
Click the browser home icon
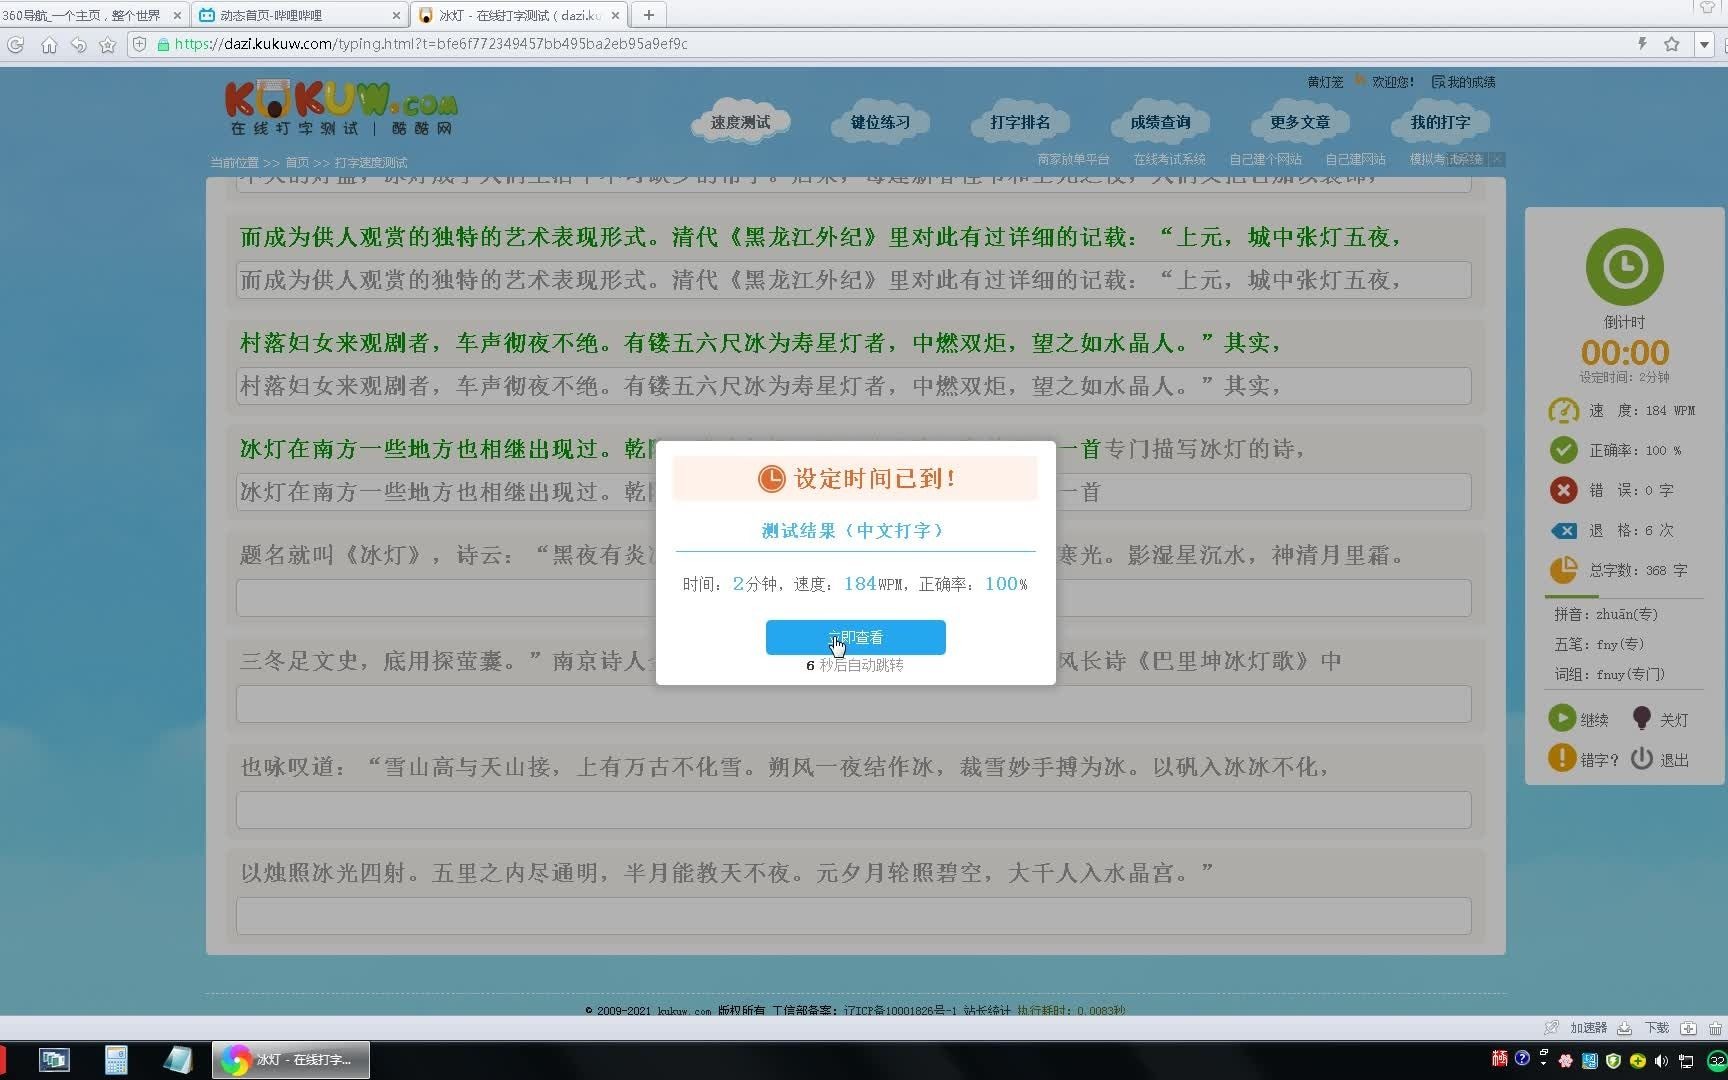pos(48,44)
